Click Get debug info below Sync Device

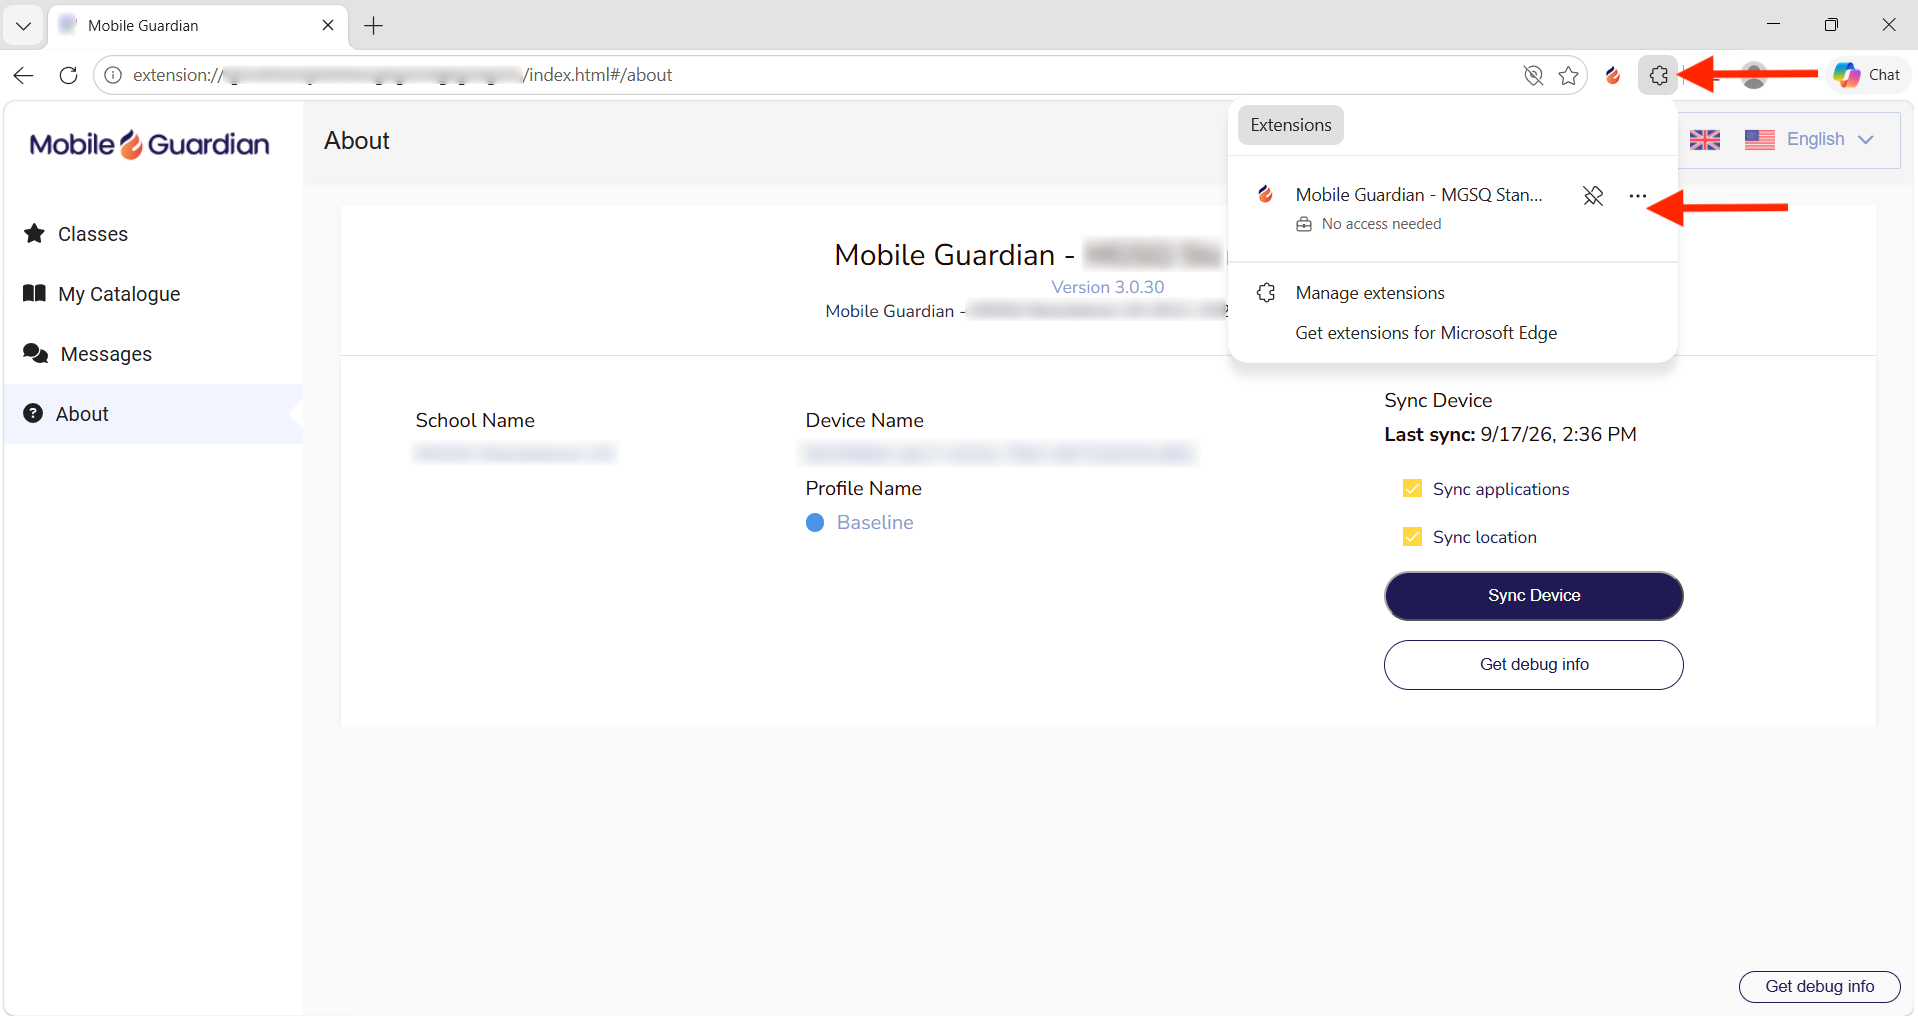tap(1533, 665)
